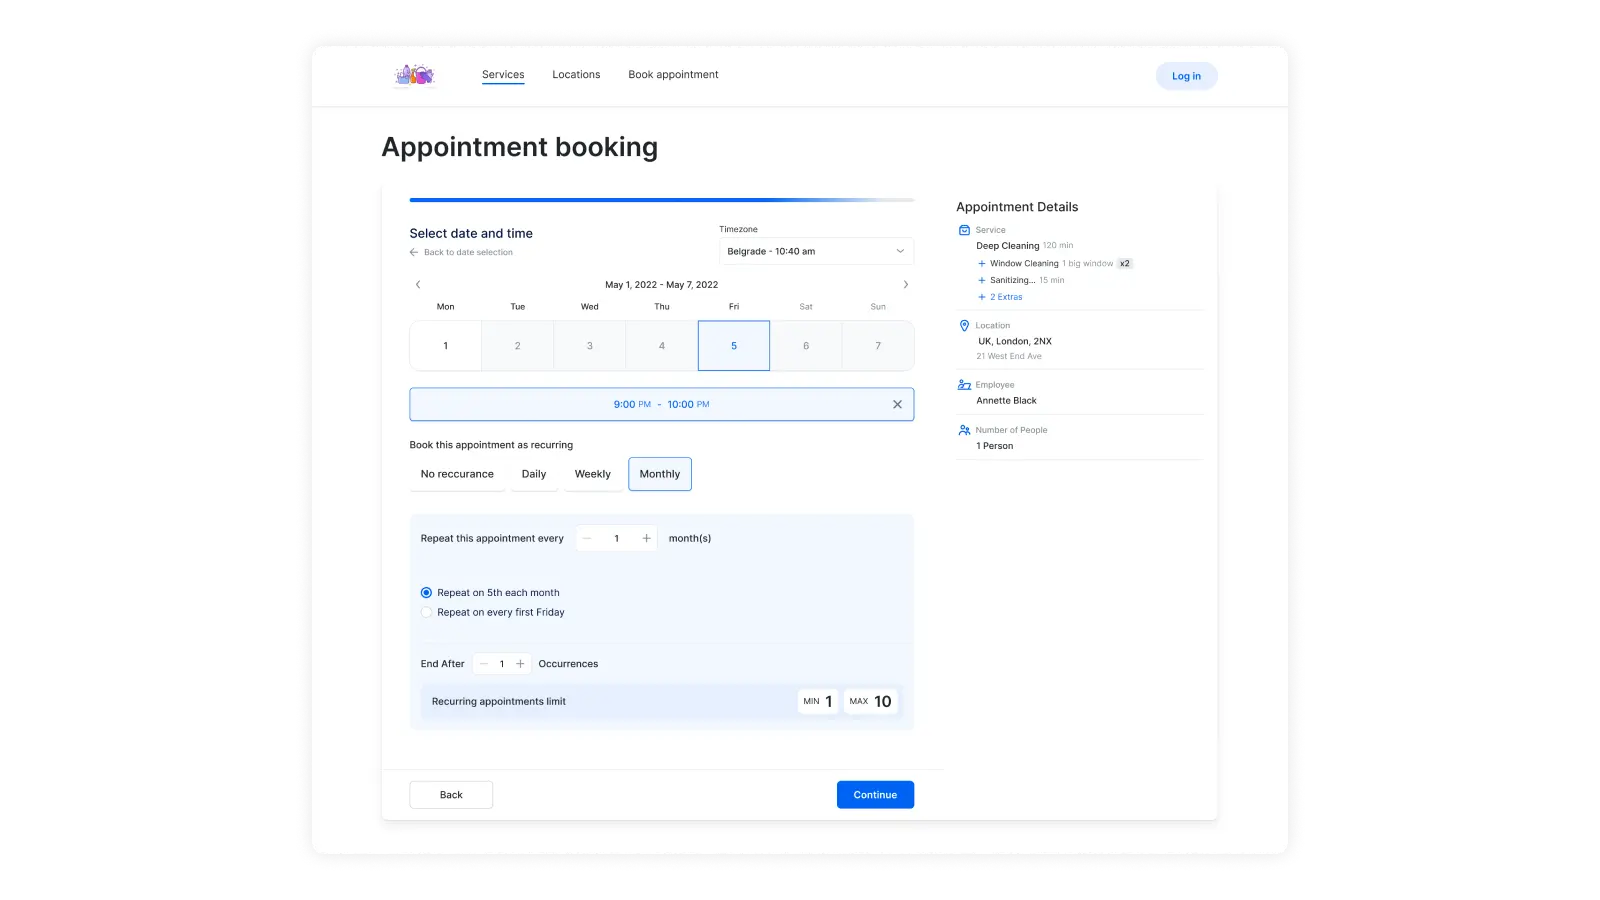Screen dimensions: 1600x900
Task: Click the Employee icon
Action: tap(964, 385)
